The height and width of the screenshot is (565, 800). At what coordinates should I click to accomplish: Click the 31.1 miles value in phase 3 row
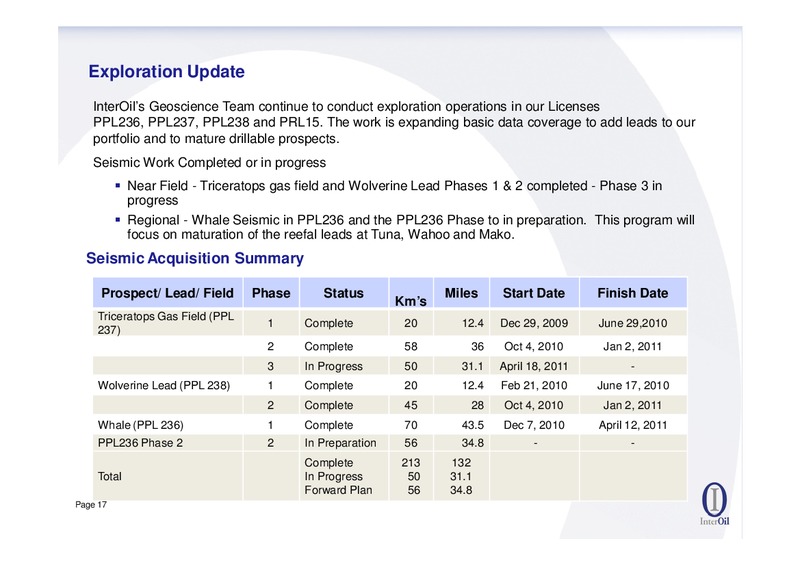pos(472,366)
